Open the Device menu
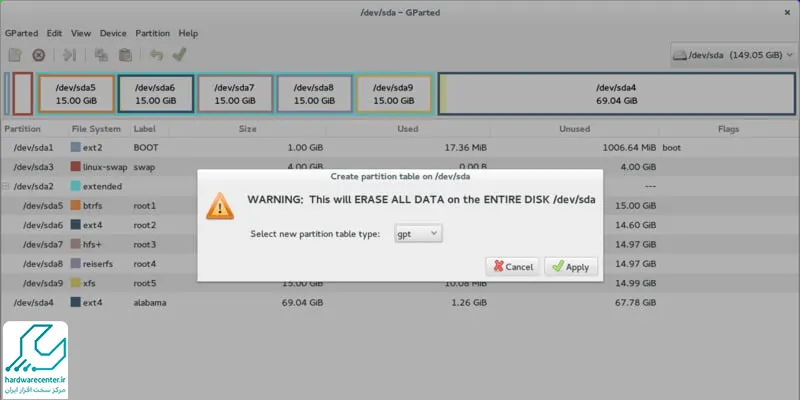The image size is (800, 400). (113, 33)
